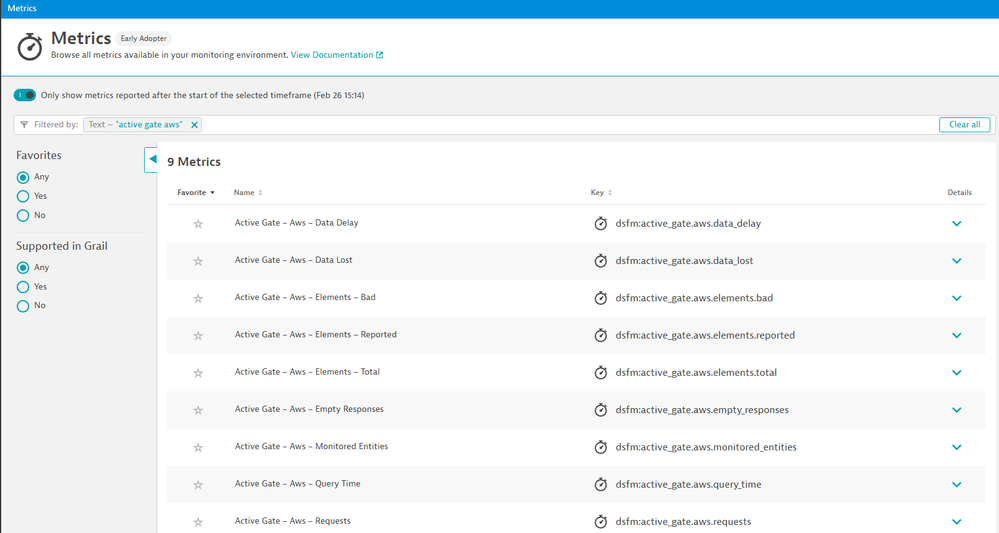
Task: Choose Any under Supported in Grail
Action: [23, 268]
